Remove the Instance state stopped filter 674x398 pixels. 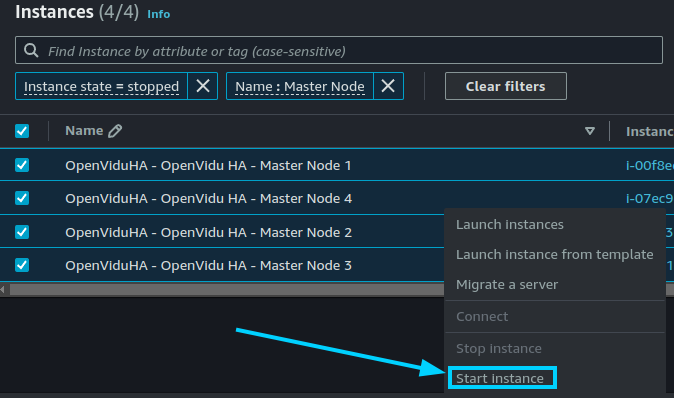point(203,86)
